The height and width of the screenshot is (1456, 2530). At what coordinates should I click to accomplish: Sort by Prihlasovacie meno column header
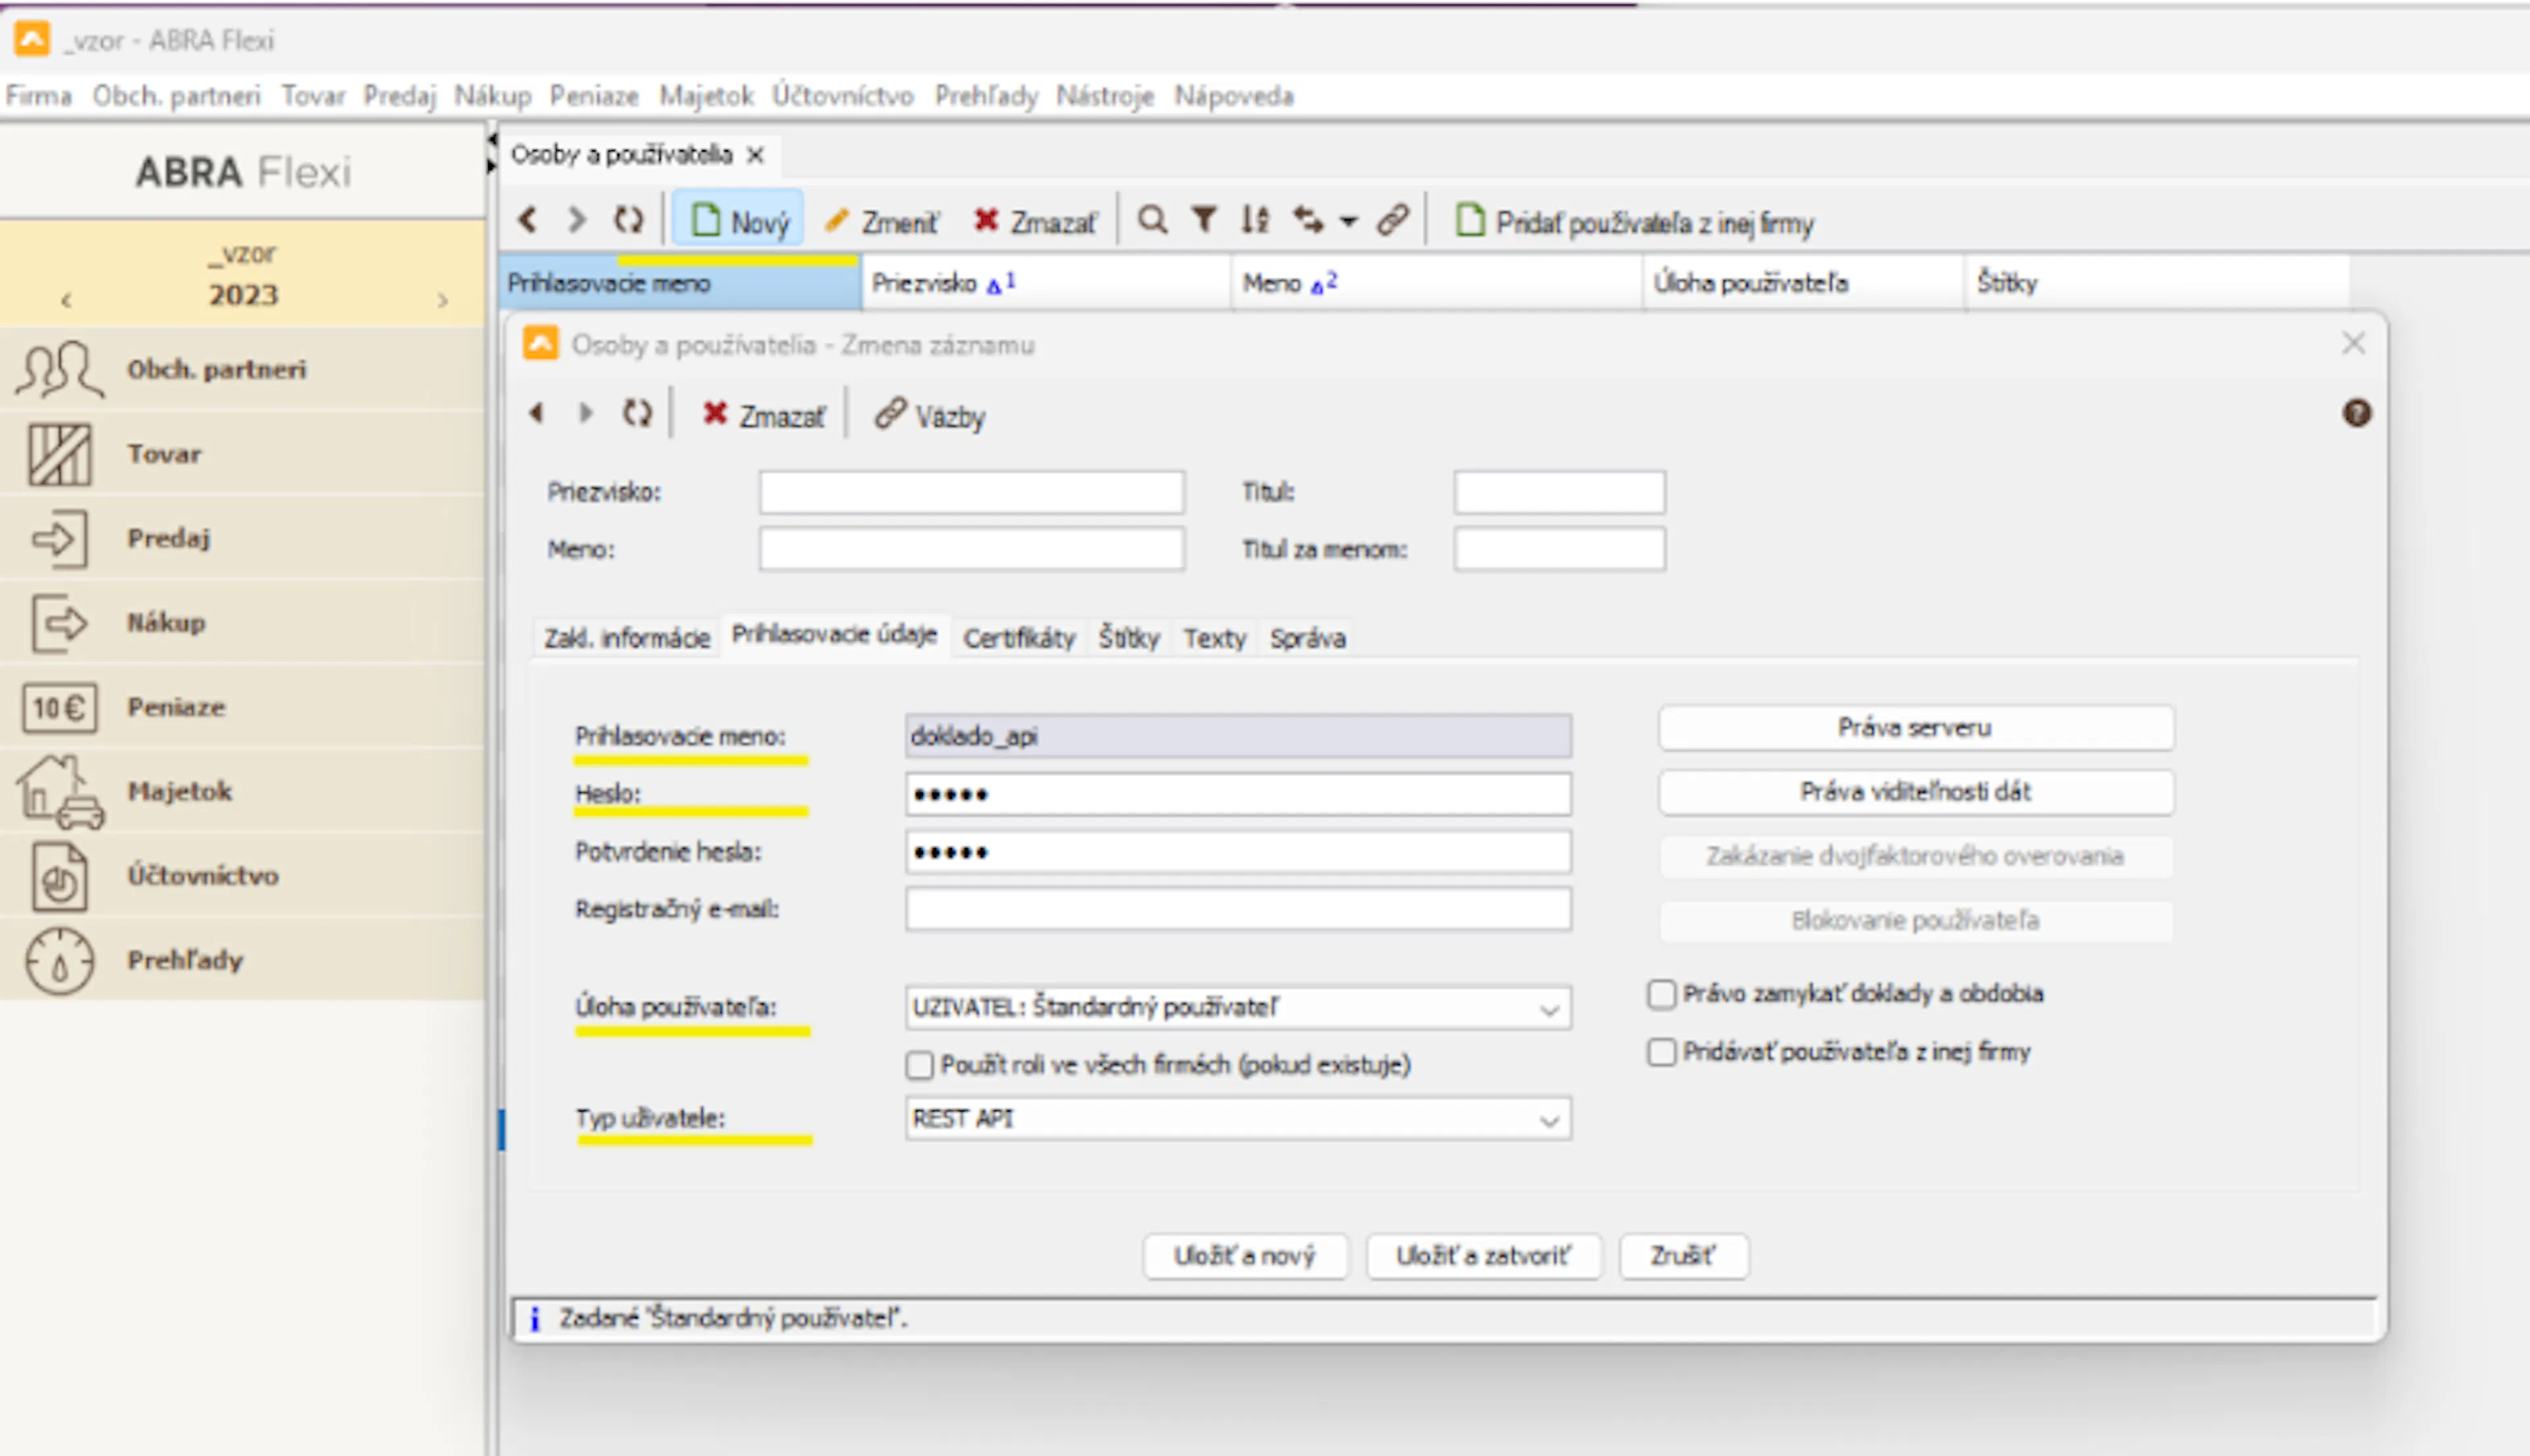(680, 283)
